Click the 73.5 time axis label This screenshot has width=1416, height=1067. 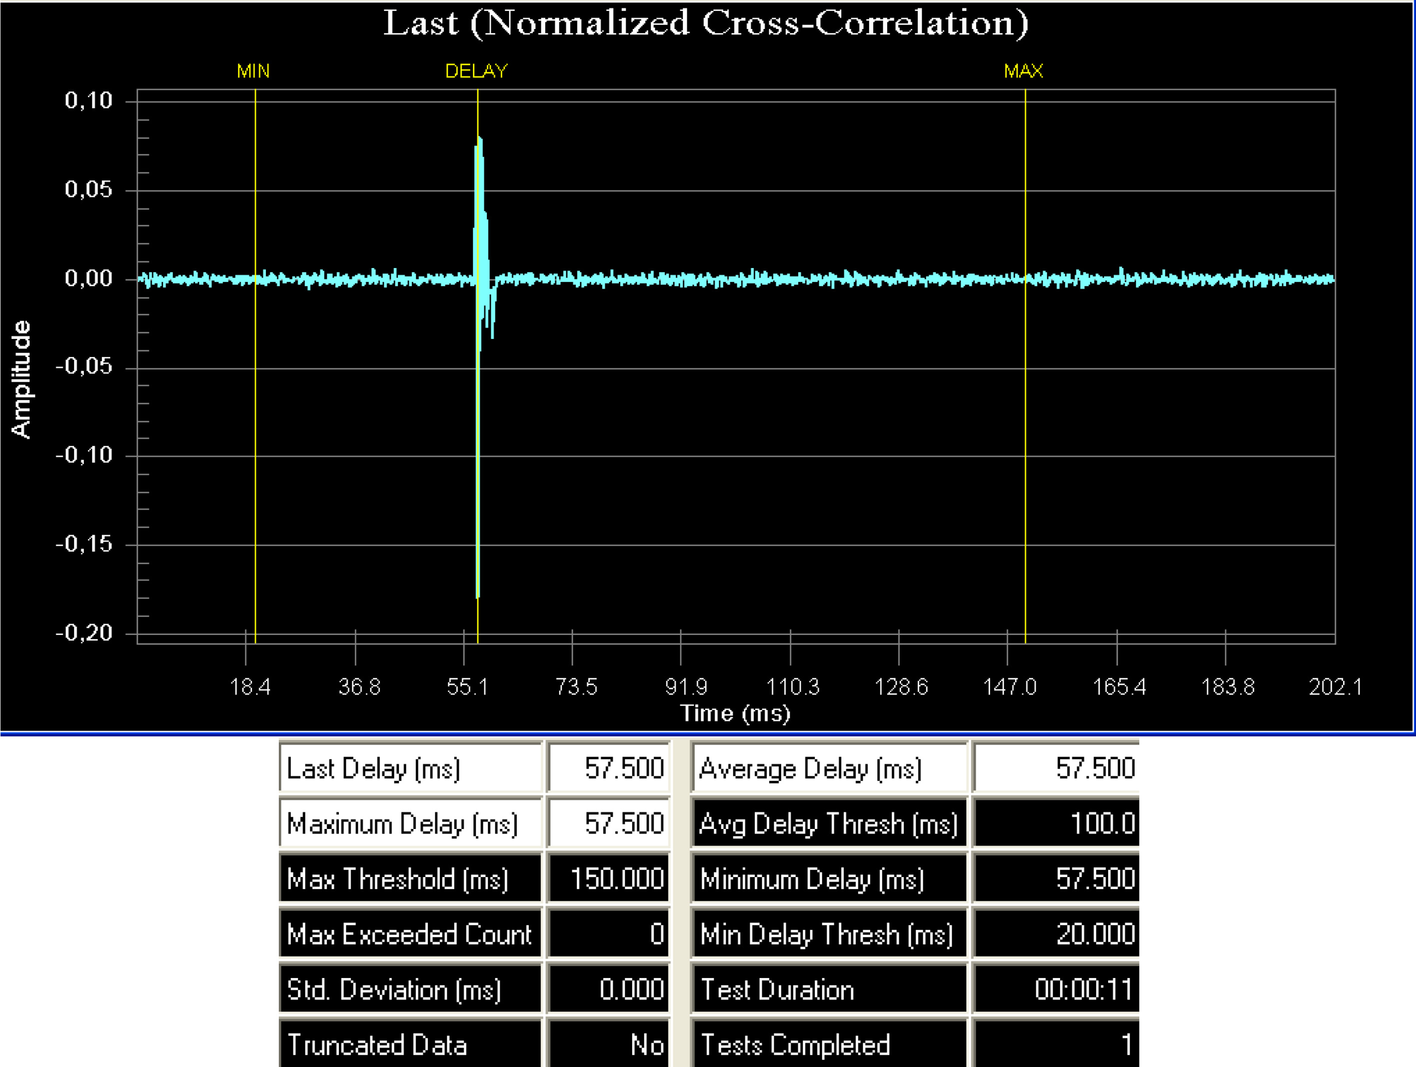pyautogui.click(x=576, y=687)
